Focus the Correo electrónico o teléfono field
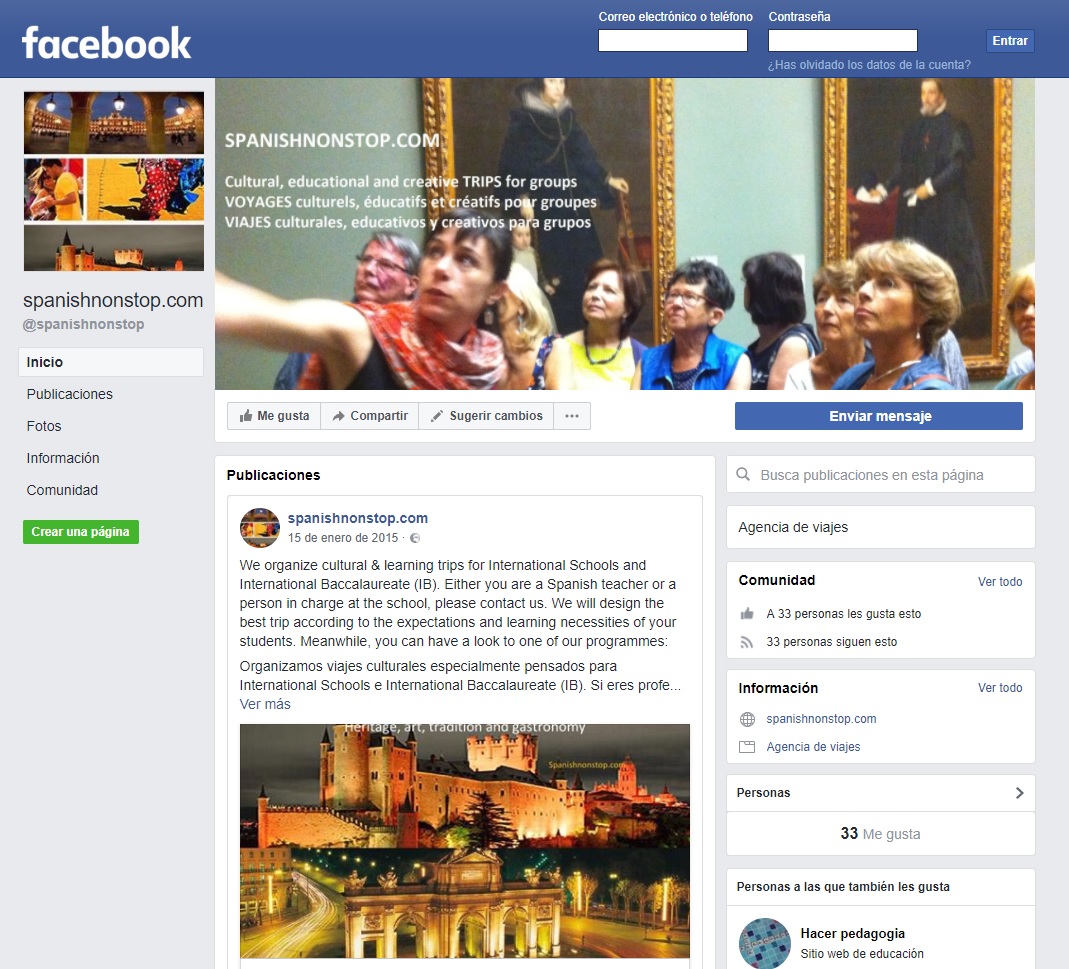The image size is (1069, 969). [x=672, y=41]
